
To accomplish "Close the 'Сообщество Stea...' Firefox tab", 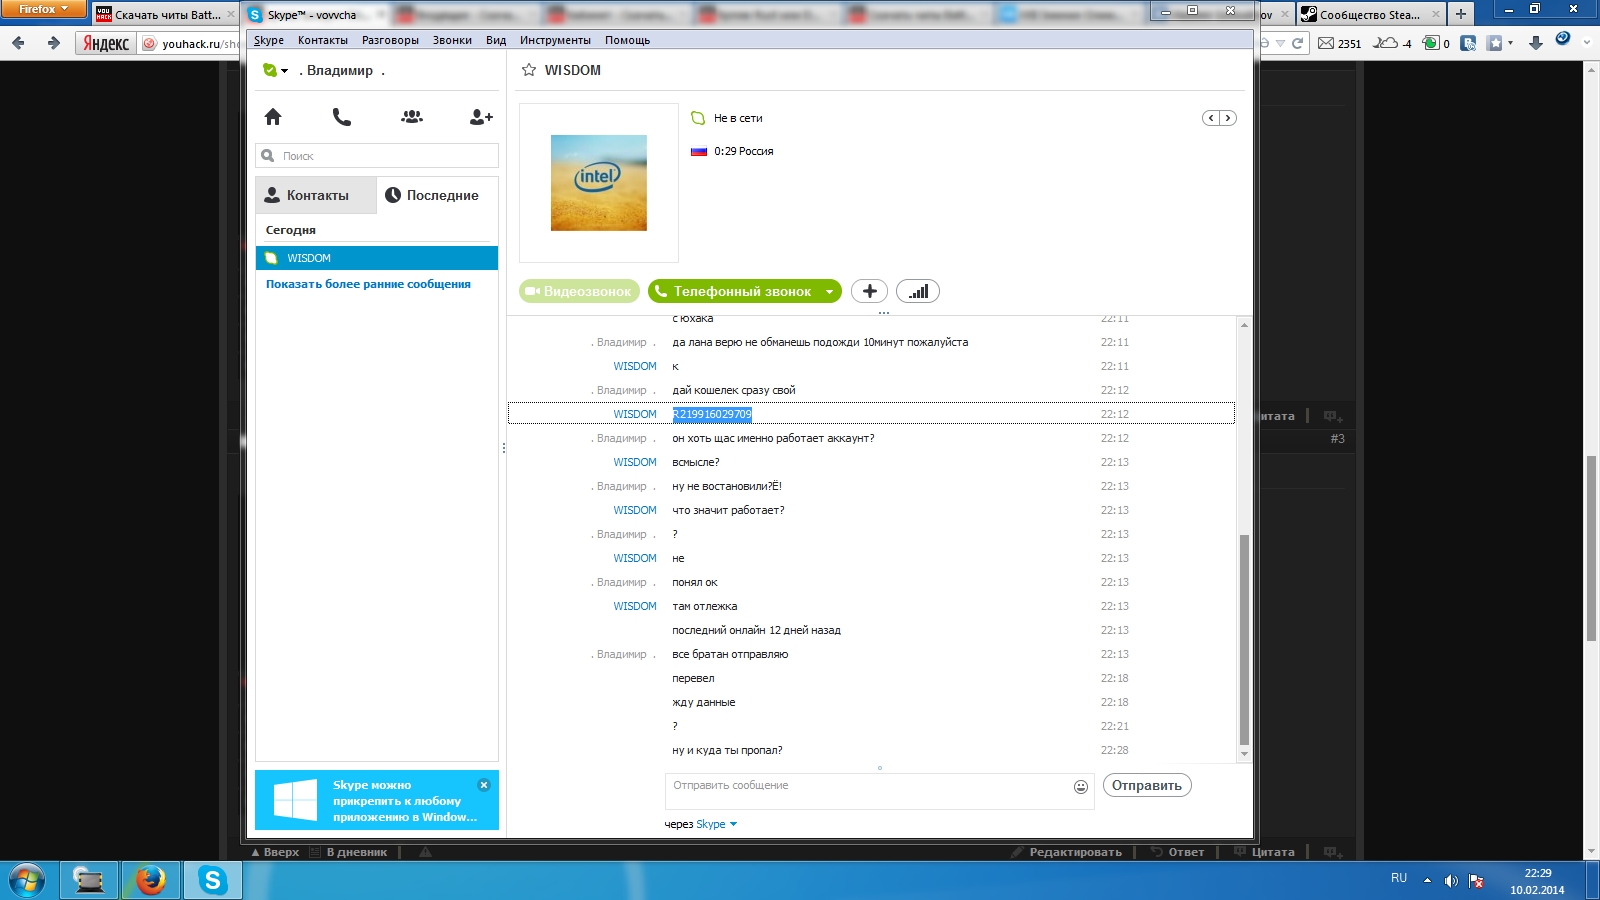I will tap(1436, 15).
